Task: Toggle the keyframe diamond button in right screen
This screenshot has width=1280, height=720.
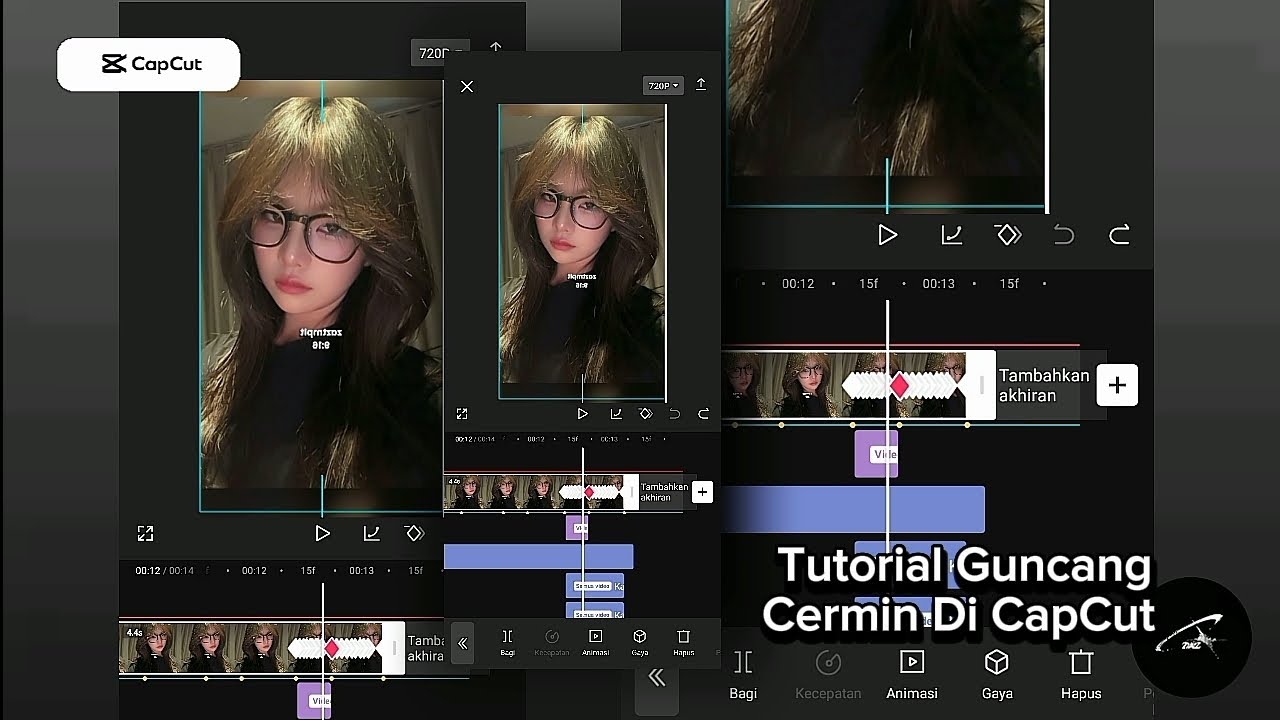Action: click(1008, 235)
